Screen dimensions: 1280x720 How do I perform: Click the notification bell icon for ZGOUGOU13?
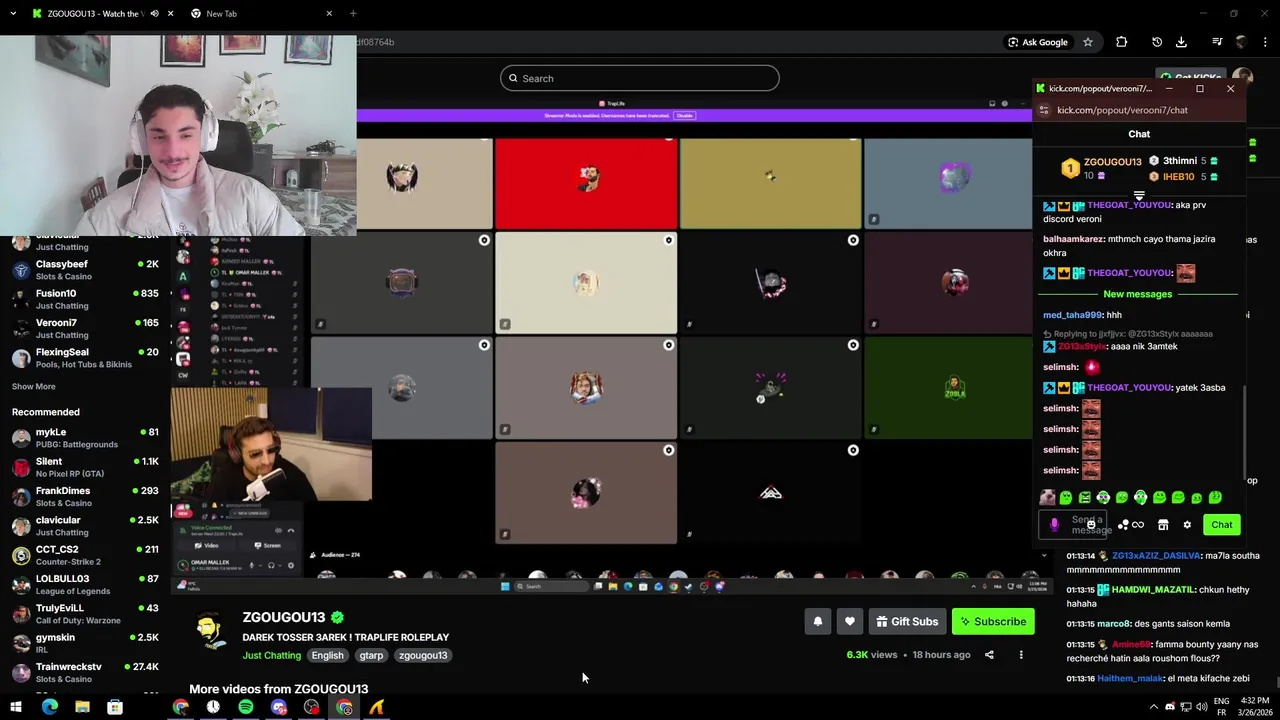pos(818,621)
